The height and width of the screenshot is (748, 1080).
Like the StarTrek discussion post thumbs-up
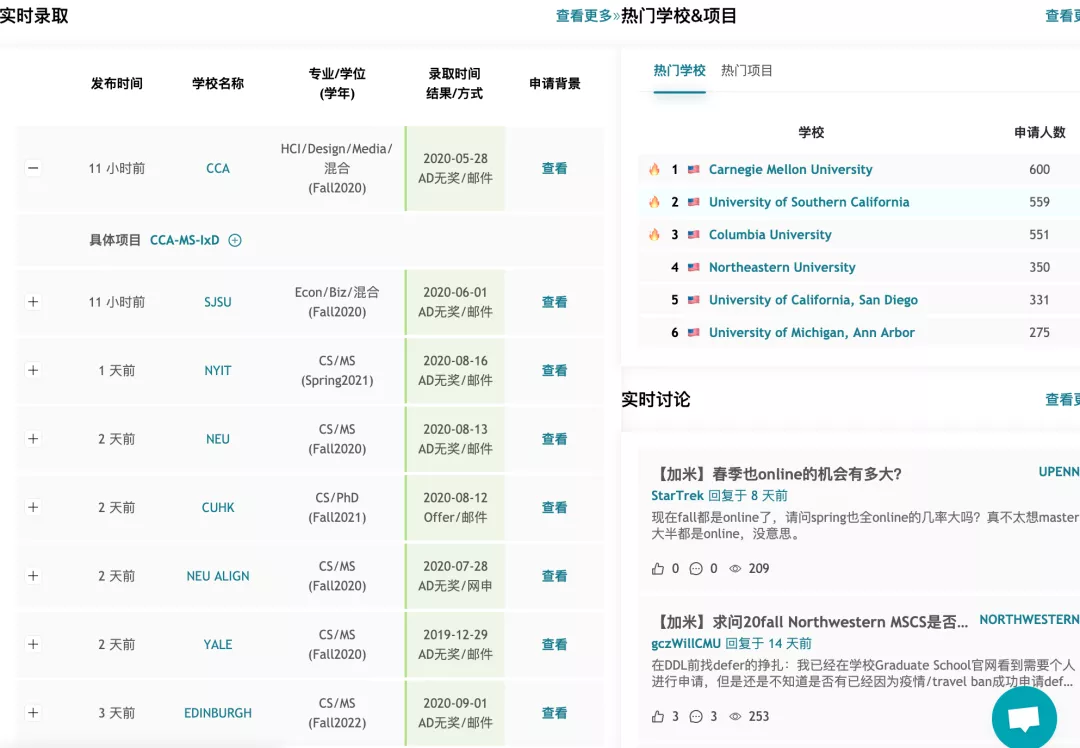(x=658, y=569)
